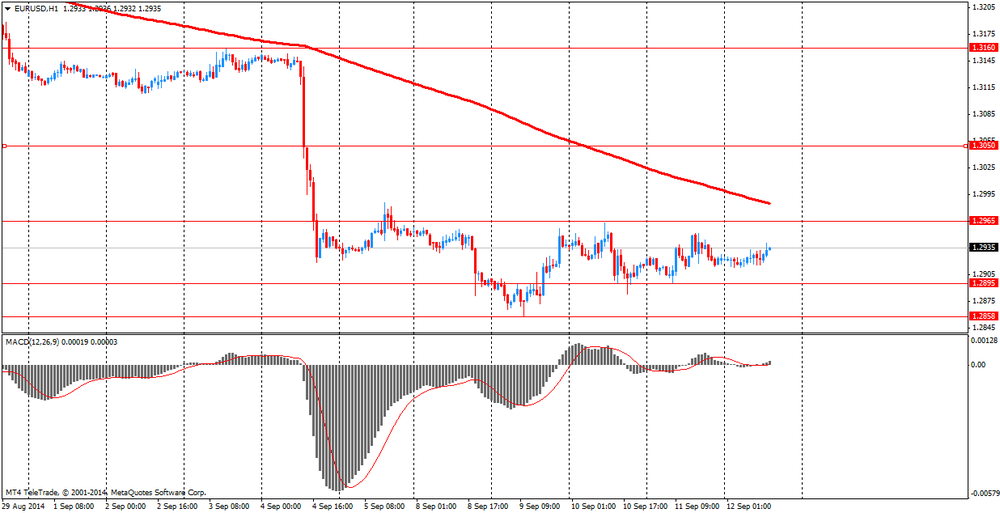Click the 1.3205 price scale value
This screenshot has width=1000, height=513.
click(x=982, y=8)
